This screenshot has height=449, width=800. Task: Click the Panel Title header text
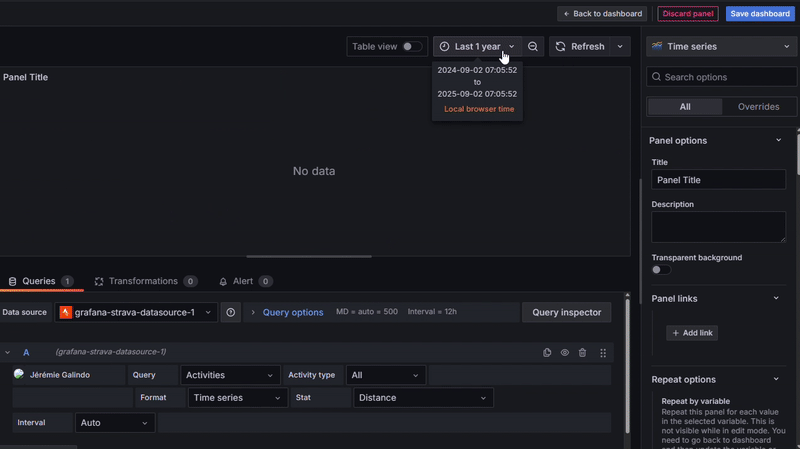26,77
